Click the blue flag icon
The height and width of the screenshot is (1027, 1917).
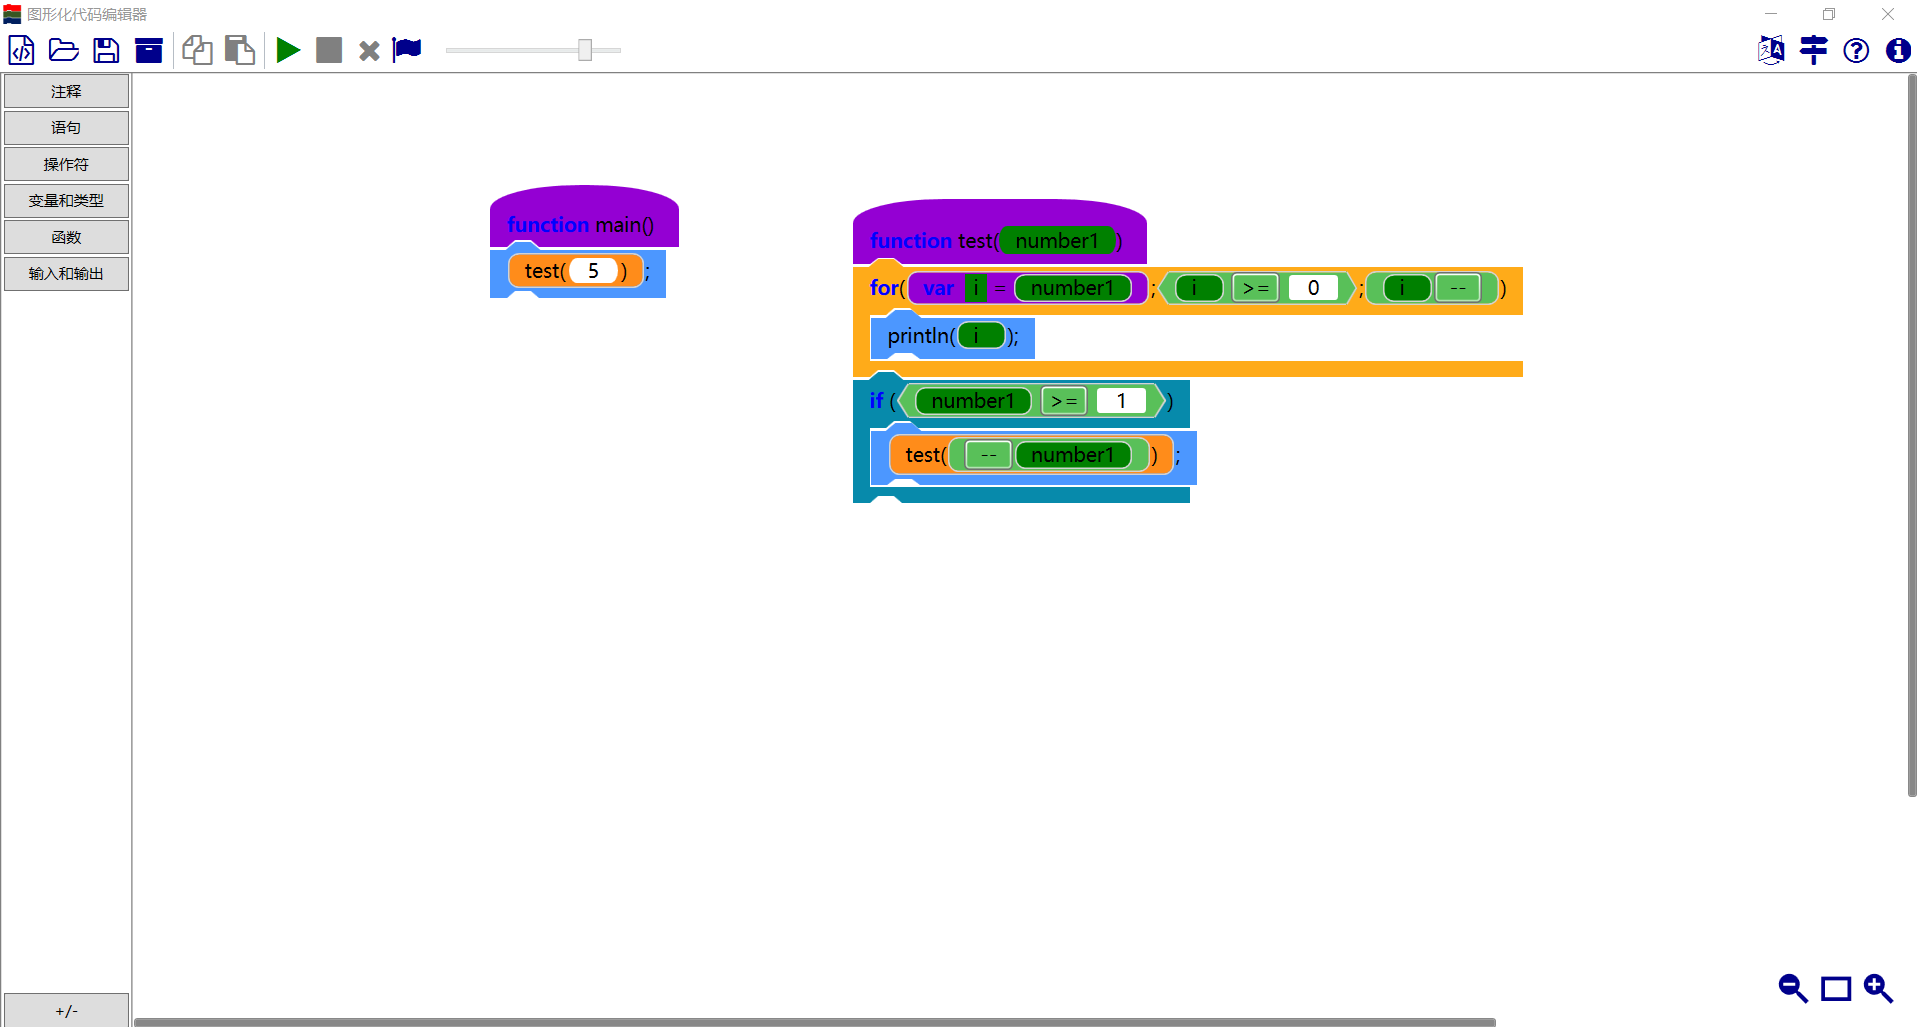tap(407, 50)
